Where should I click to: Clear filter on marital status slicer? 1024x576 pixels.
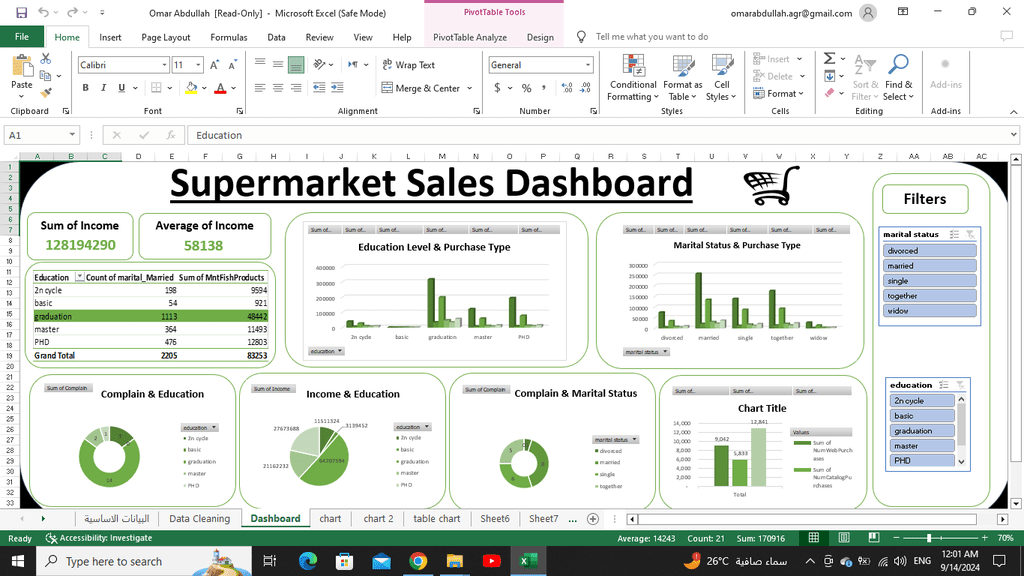click(x=970, y=234)
